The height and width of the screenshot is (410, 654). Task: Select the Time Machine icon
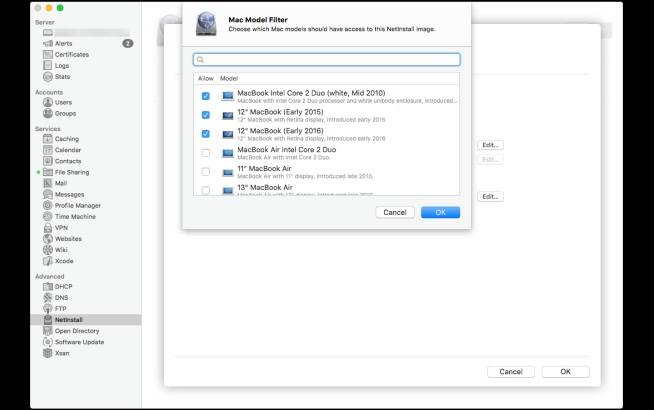pos(48,216)
